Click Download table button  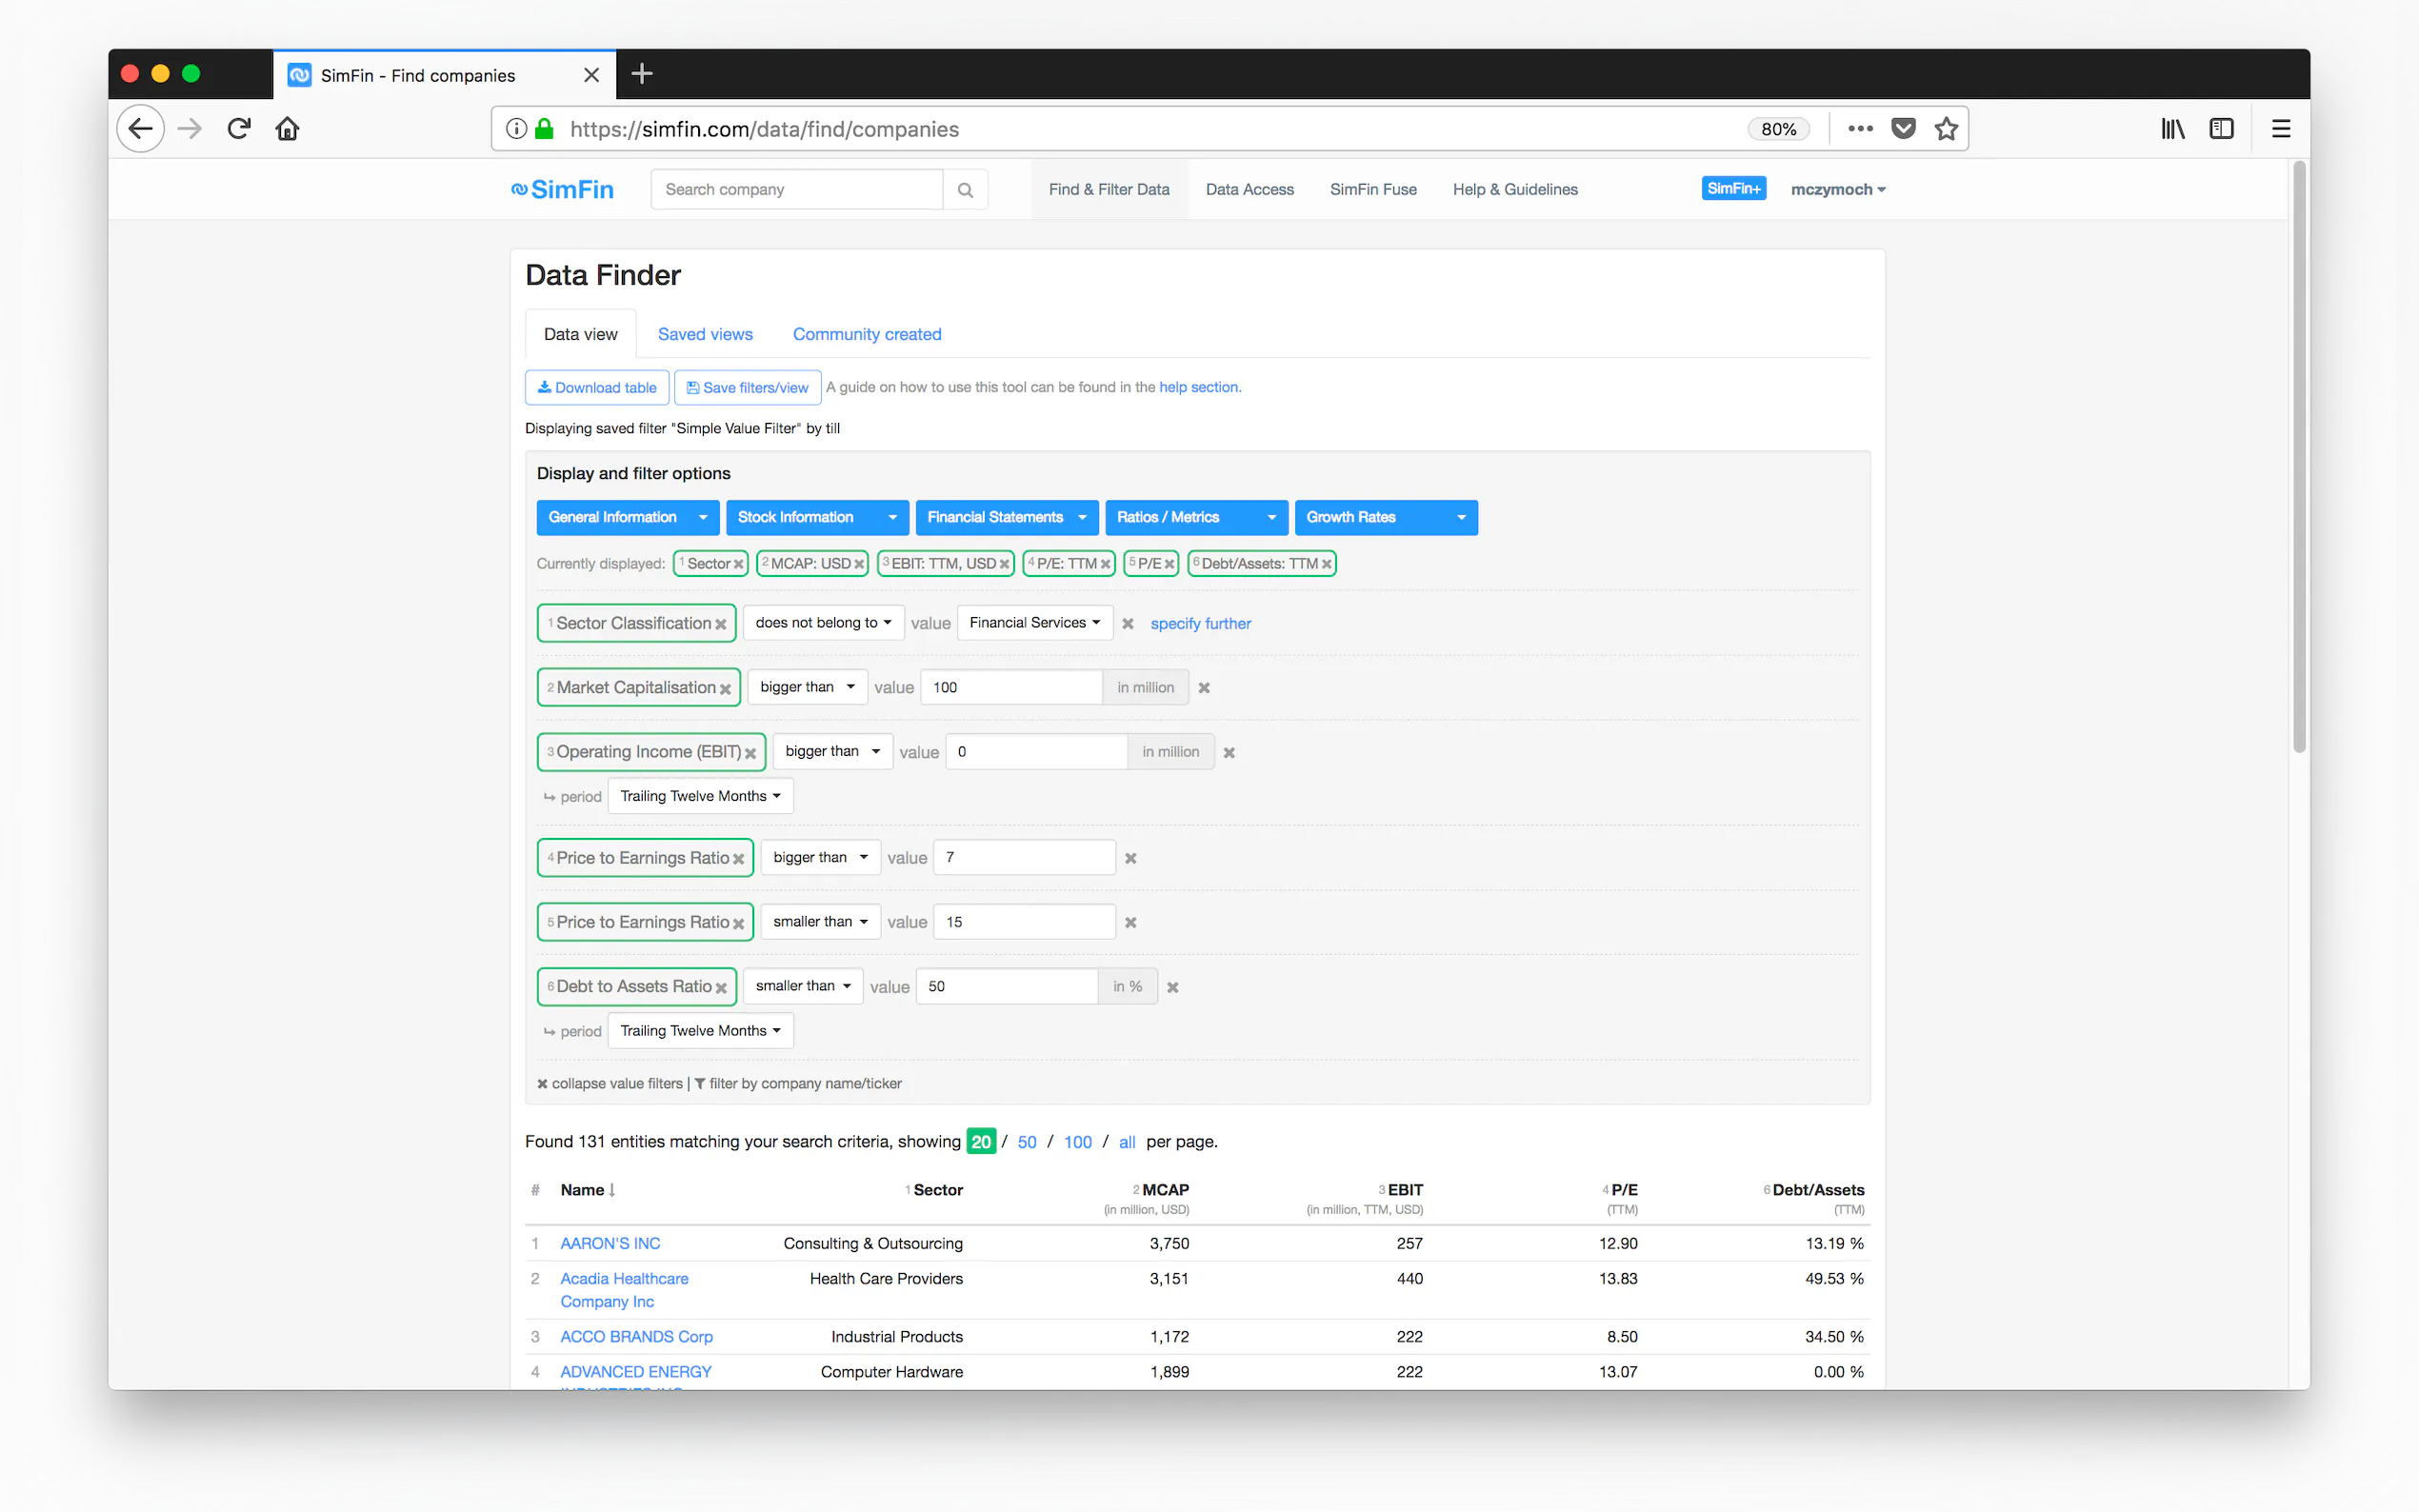pos(597,388)
